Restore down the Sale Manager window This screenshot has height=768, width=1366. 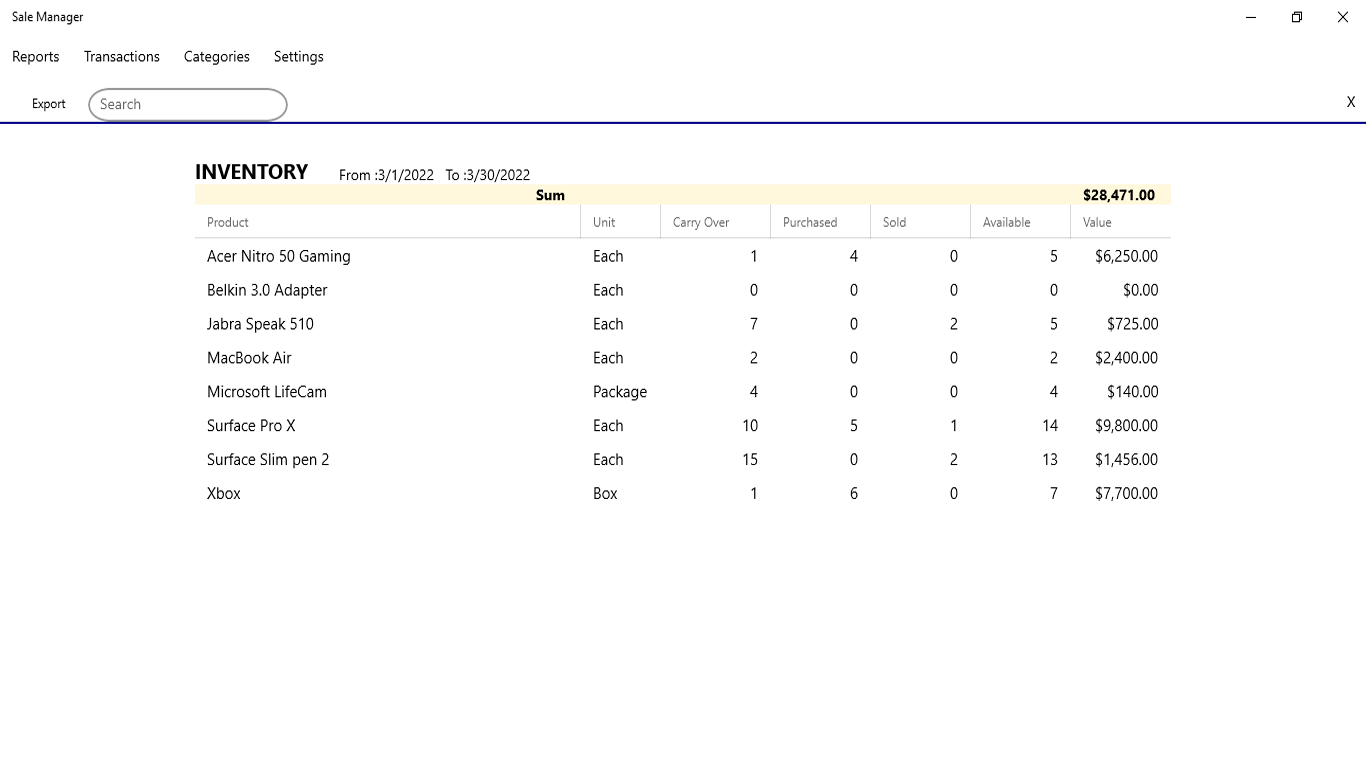click(x=1297, y=17)
